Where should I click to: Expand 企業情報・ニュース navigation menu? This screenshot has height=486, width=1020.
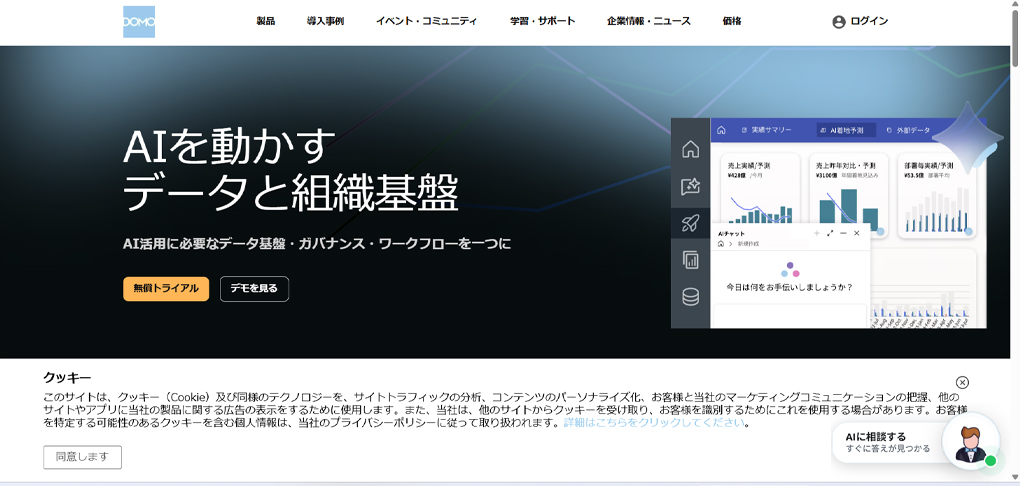tap(649, 21)
